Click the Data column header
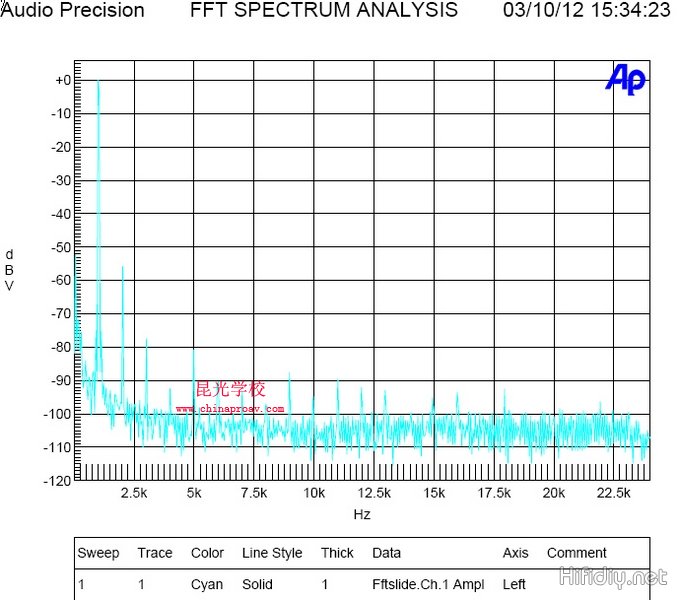680x600 pixels. click(386, 553)
